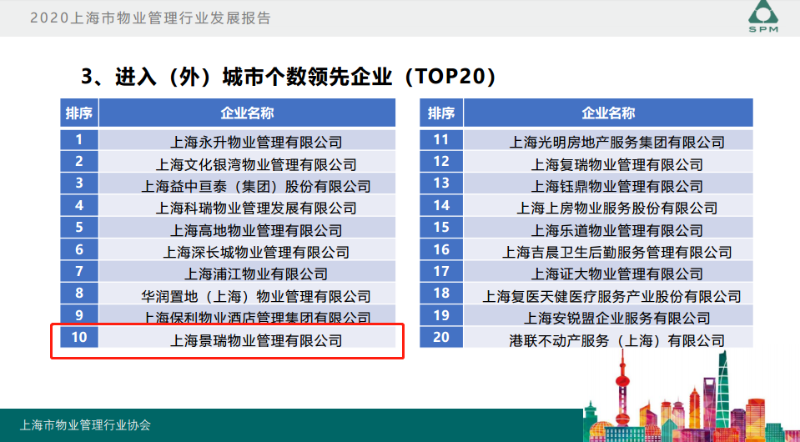Viewport: 800px width, 442px height.
Task: Click 上海科瑞物业管理发展有限公司
Action: pos(256,208)
